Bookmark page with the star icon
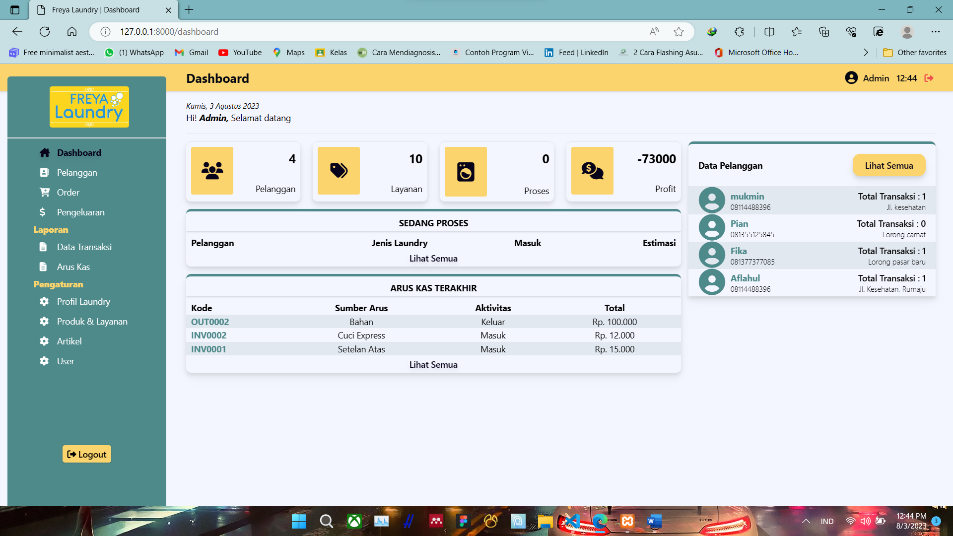This screenshot has height=536, width=953. pyautogui.click(x=679, y=32)
